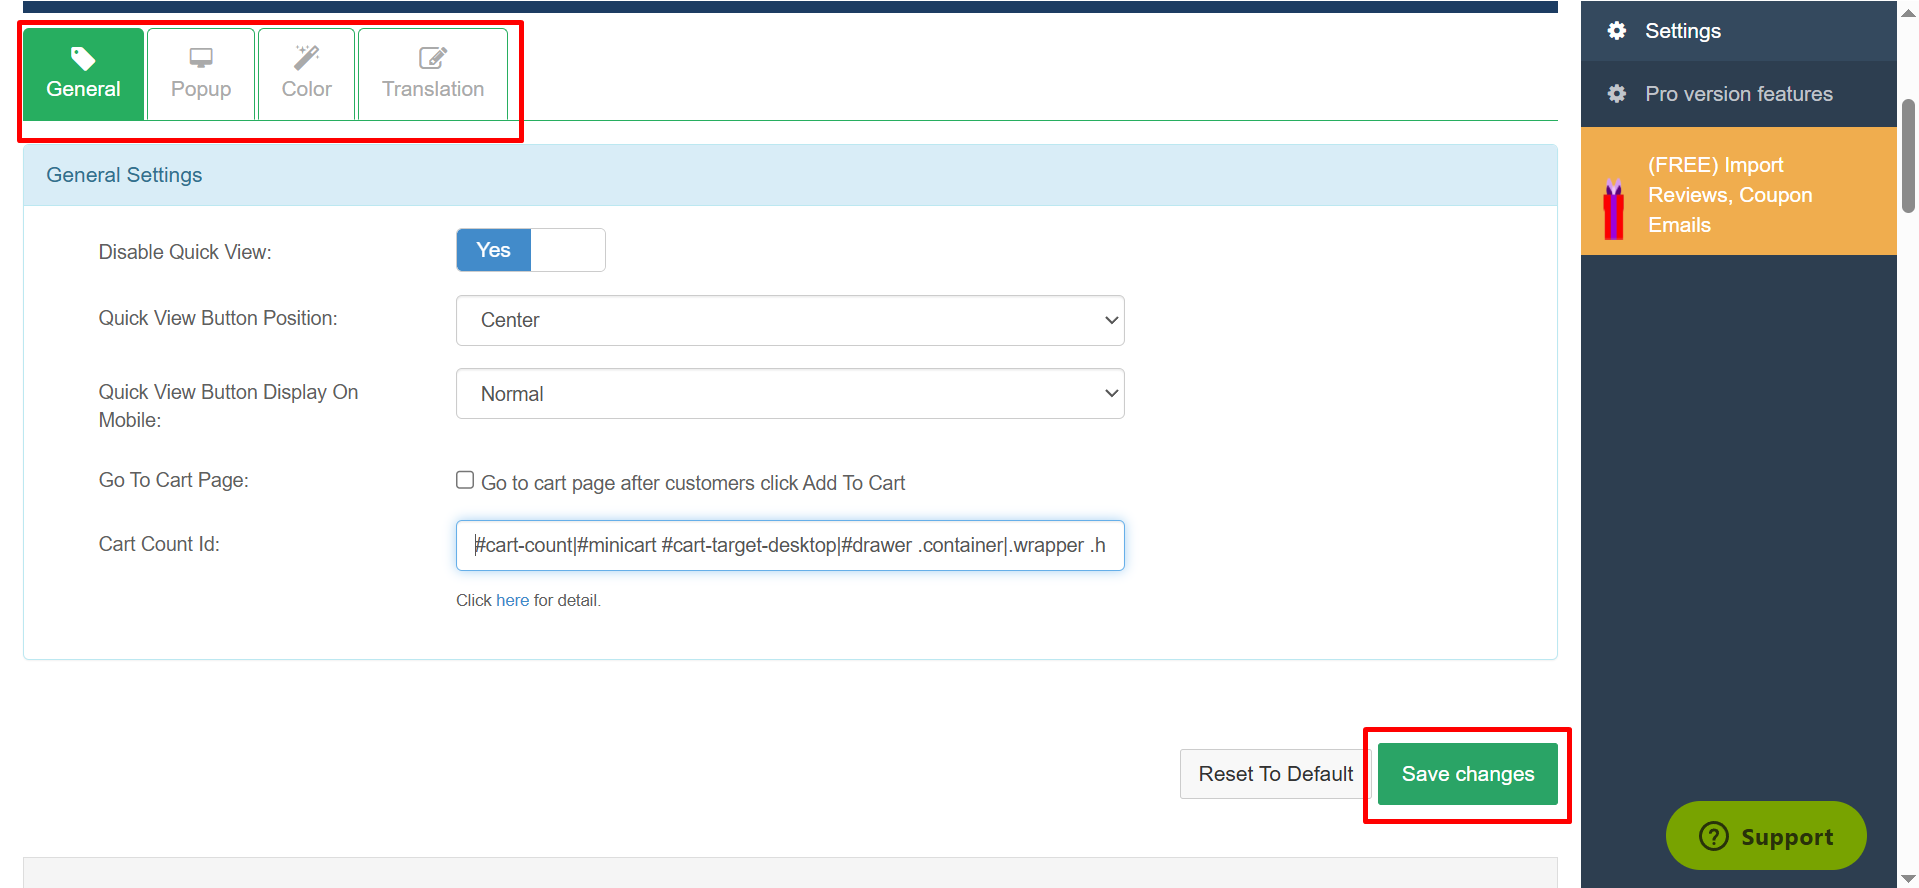Screen dimensions: 1919x888
Task: Click the Translation tab edit icon
Action: [x=433, y=58]
